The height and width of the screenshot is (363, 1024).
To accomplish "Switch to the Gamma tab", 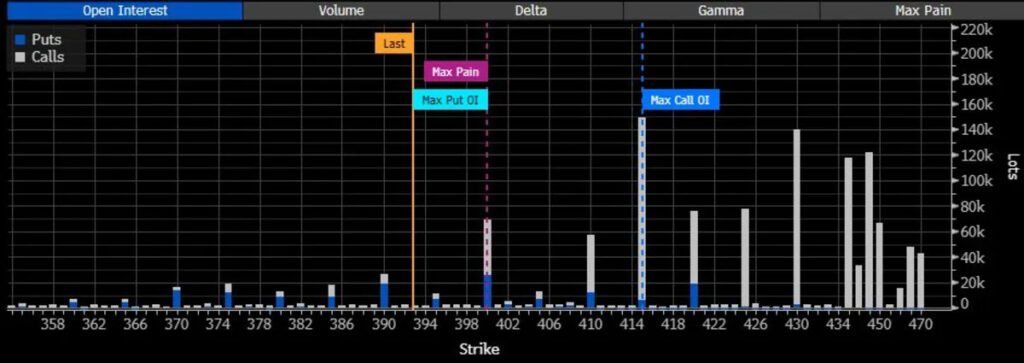I will tap(721, 10).
